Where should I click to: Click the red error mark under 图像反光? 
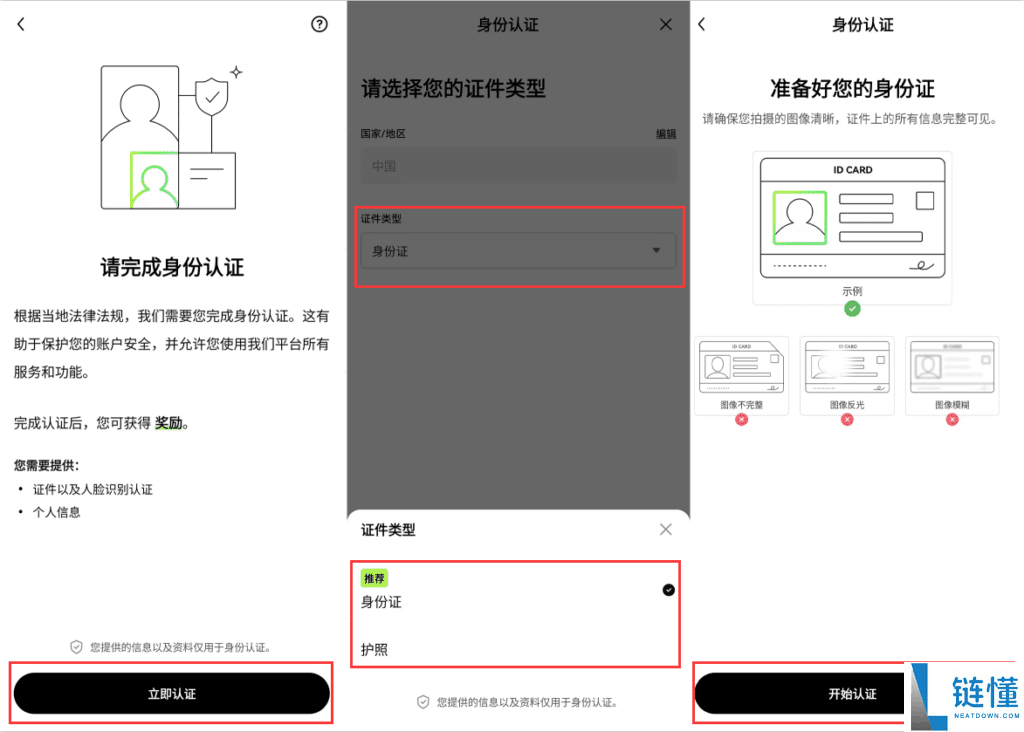846,420
